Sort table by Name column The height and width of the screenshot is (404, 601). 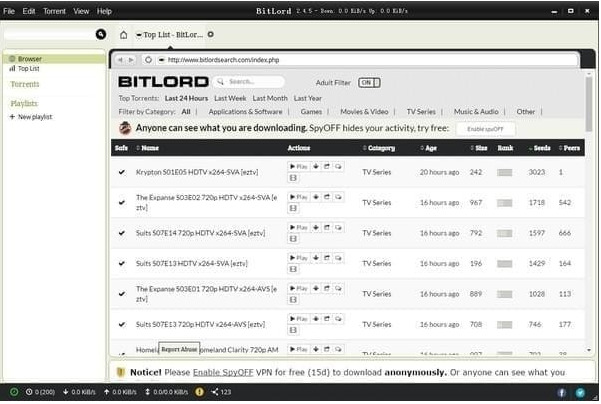point(147,148)
